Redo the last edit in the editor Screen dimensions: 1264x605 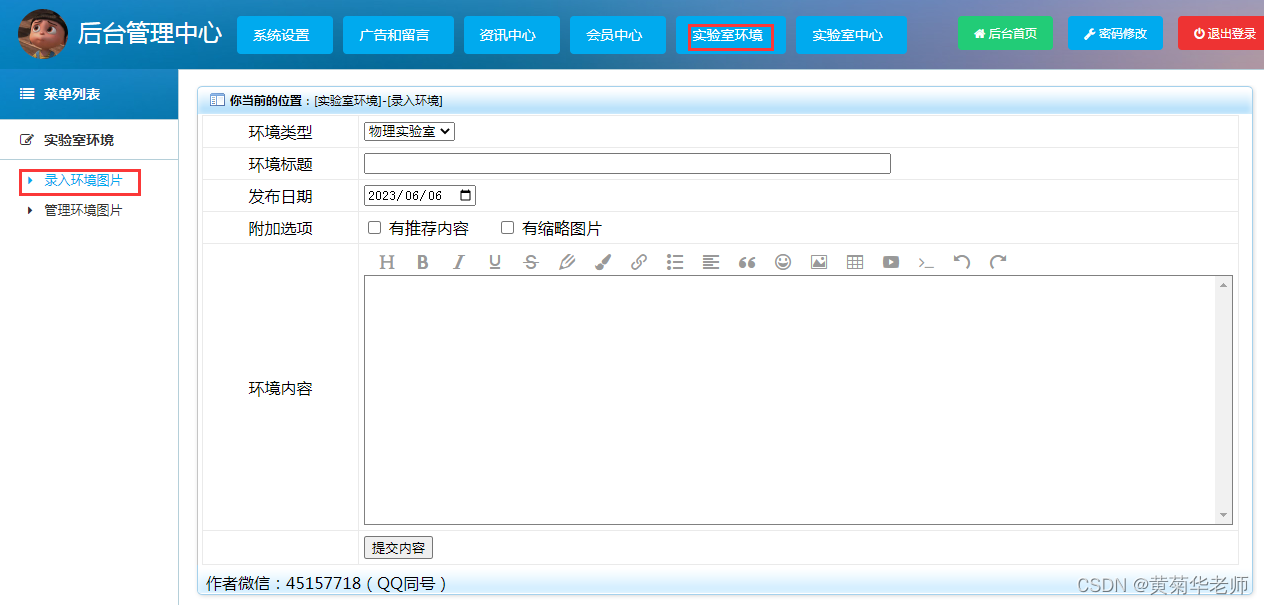tap(998, 262)
